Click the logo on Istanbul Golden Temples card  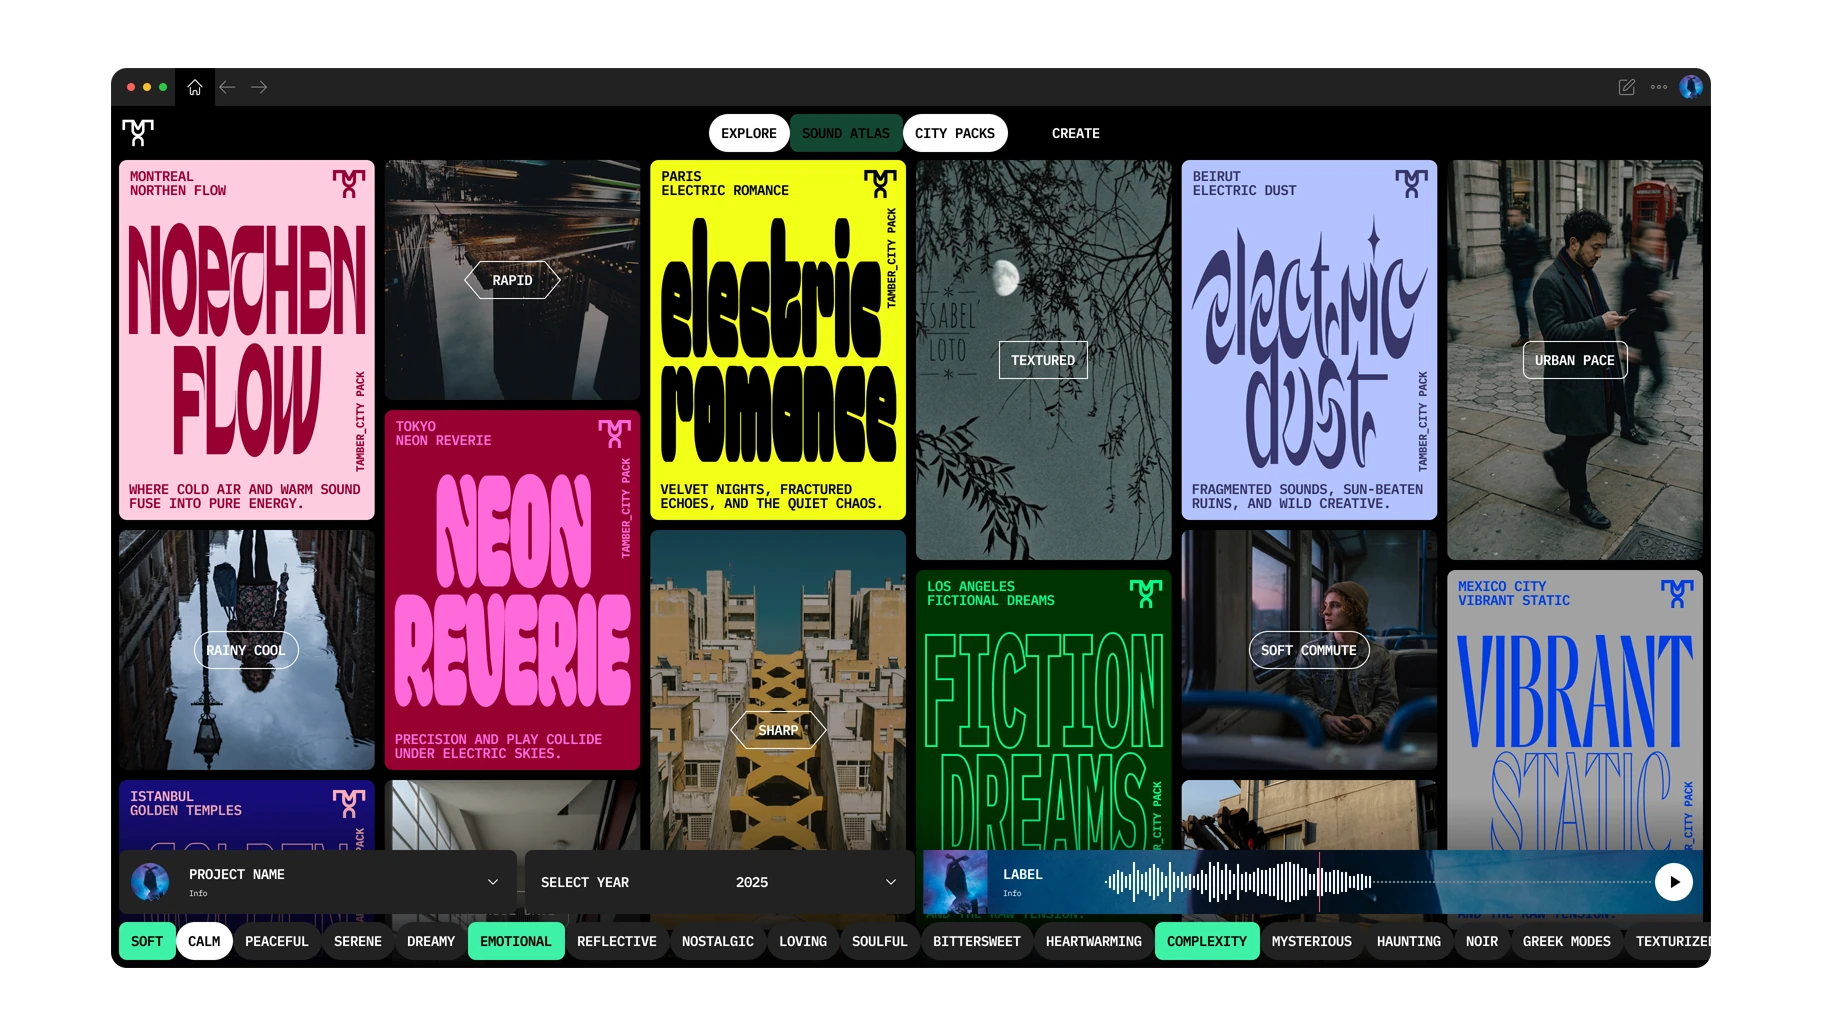click(349, 803)
